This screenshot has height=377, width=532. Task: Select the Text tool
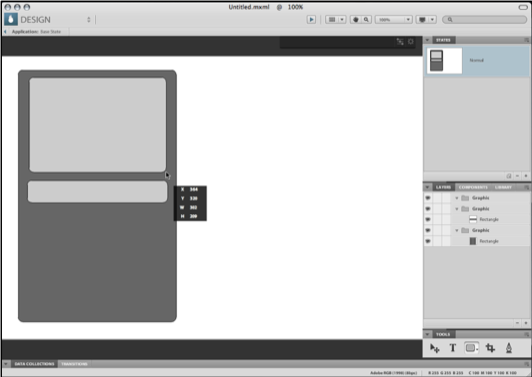pos(453,348)
